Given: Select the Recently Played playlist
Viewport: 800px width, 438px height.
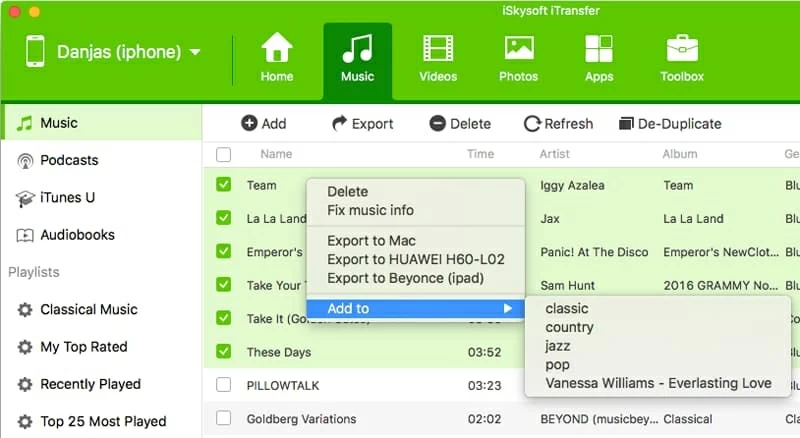Looking at the screenshot, I should point(90,384).
